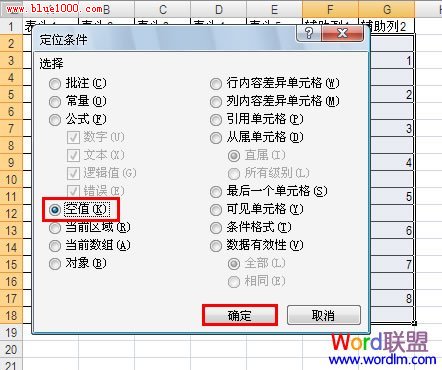Select the 对象(B) radio option
This screenshot has height=370, width=442.
pyautogui.click(x=77, y=263)
